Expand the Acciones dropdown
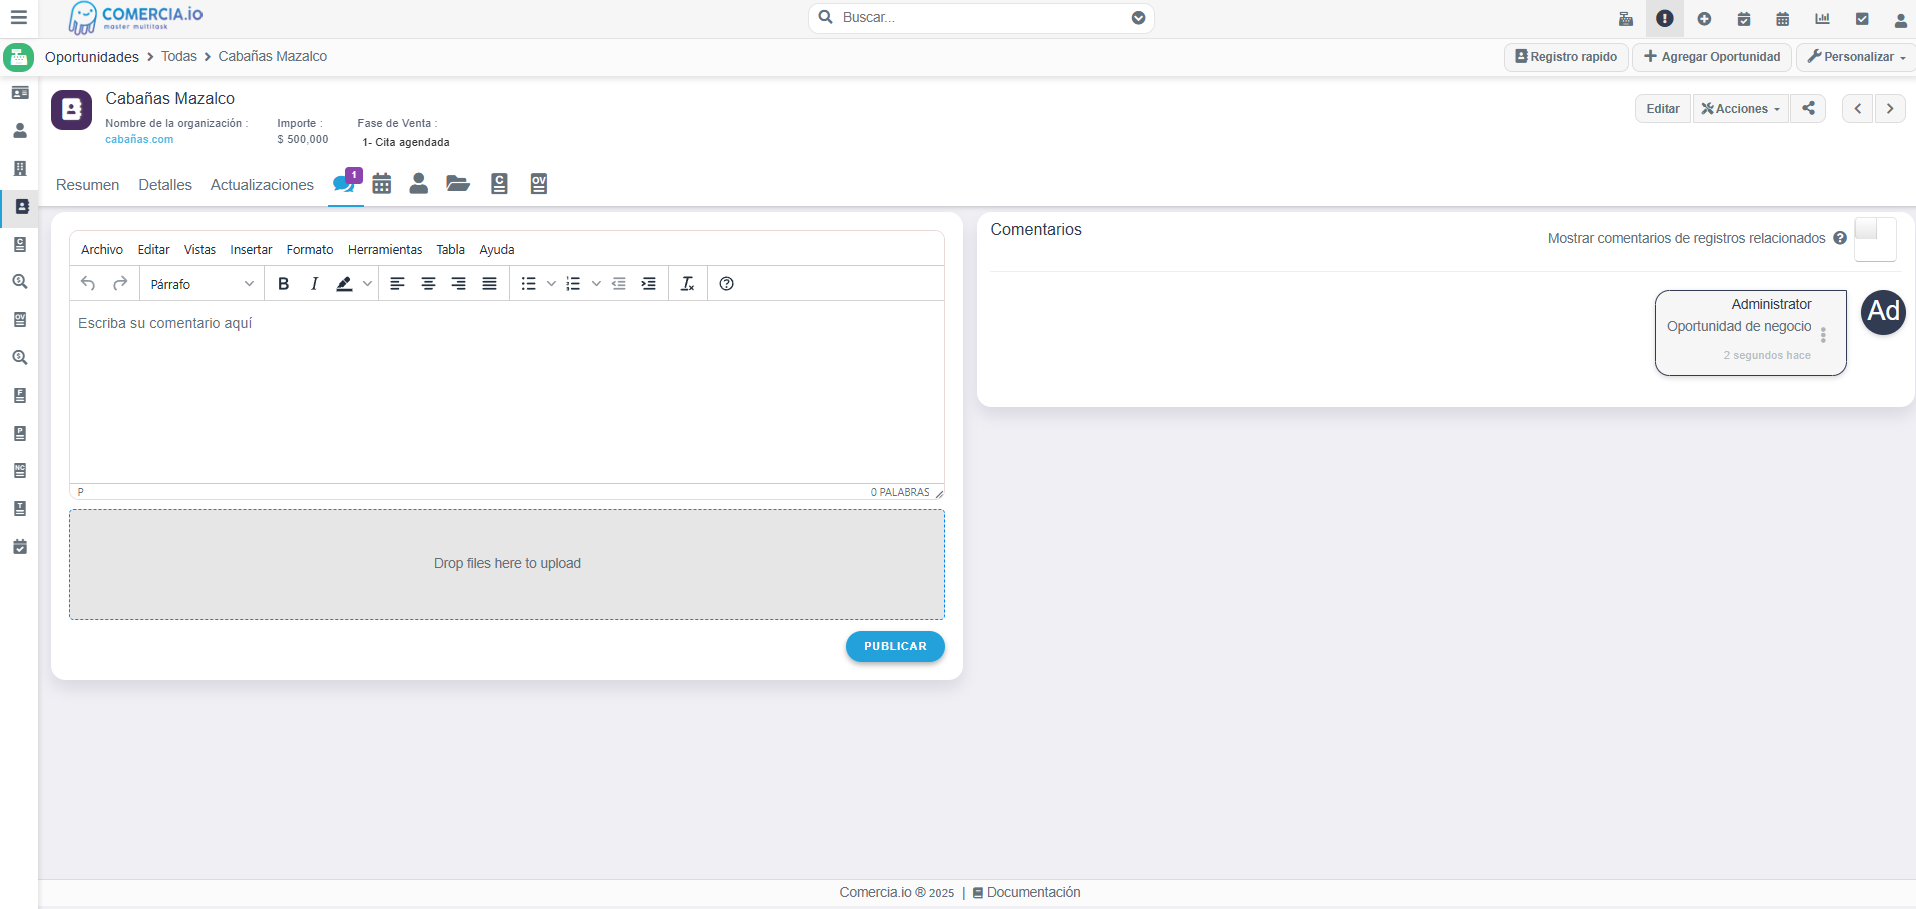1916x909 pixels. 1740,108
